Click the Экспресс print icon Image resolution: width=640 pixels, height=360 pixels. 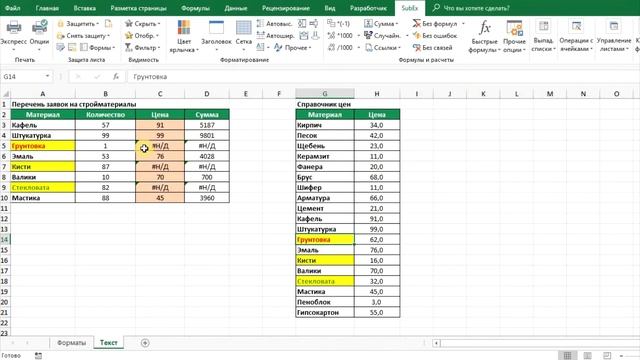(13, 28)
